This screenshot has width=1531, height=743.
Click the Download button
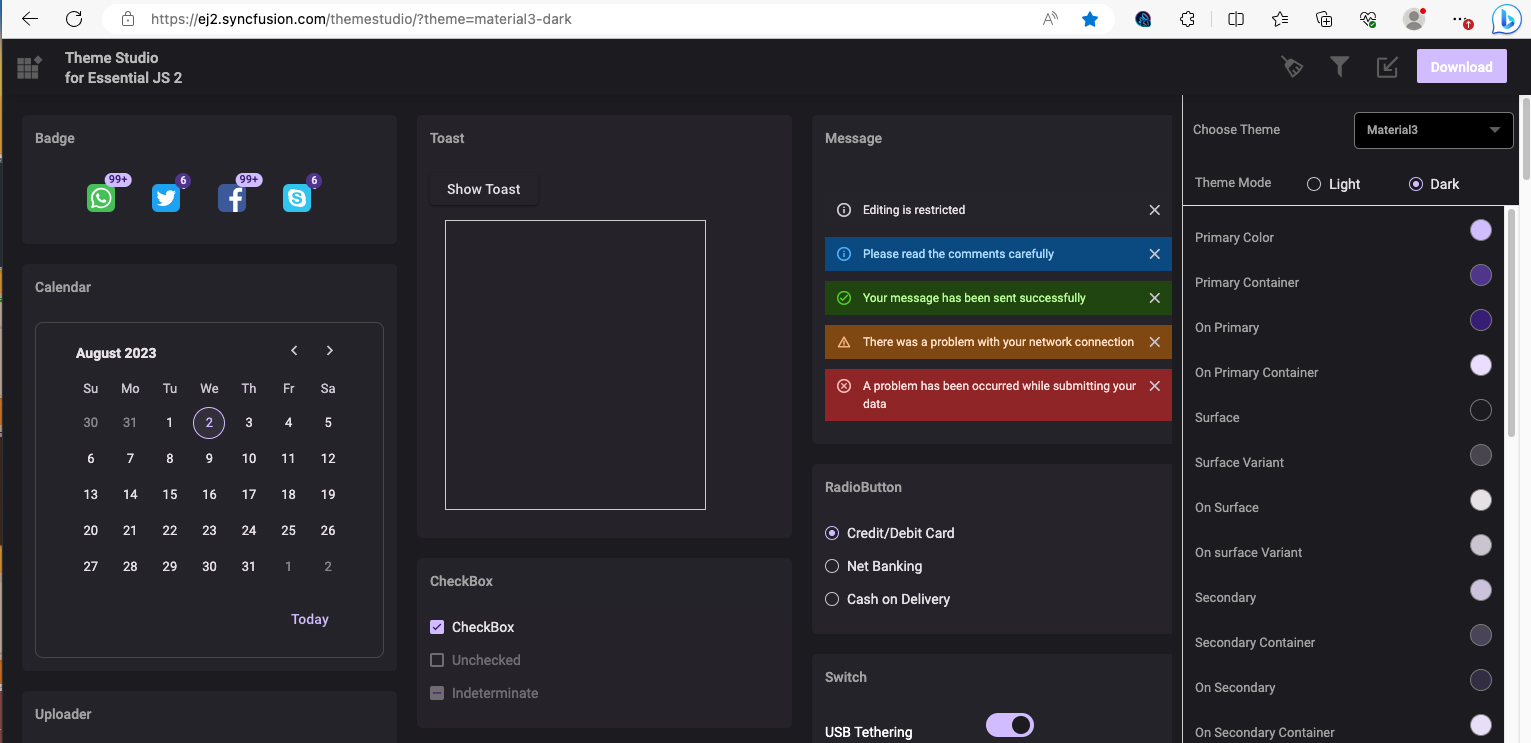coord(1461,67)
